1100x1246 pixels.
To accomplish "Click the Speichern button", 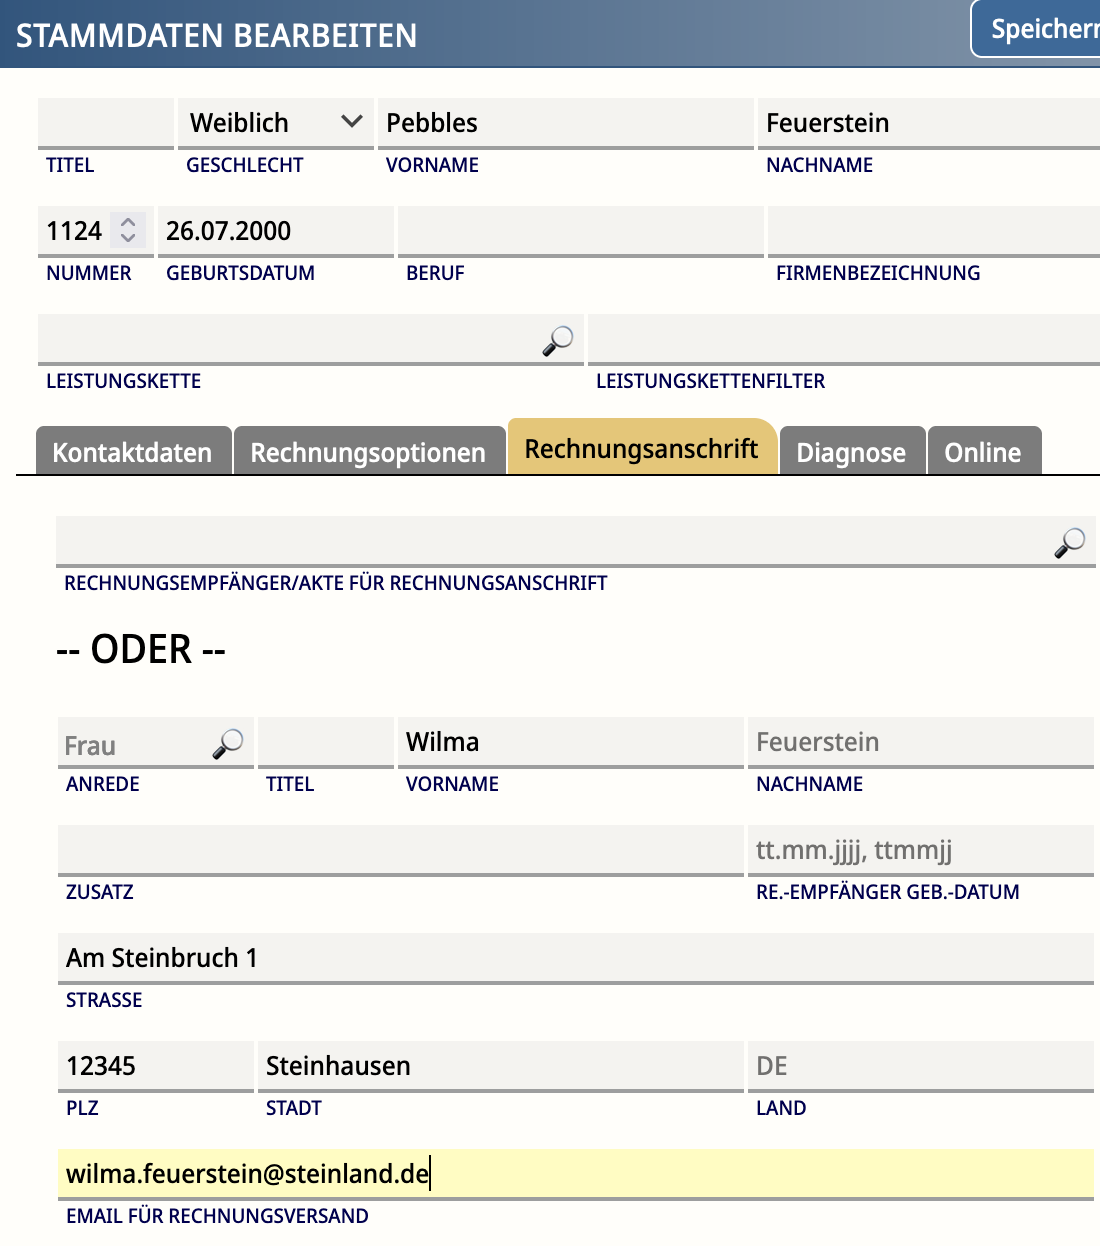I will coord(1036,29).
